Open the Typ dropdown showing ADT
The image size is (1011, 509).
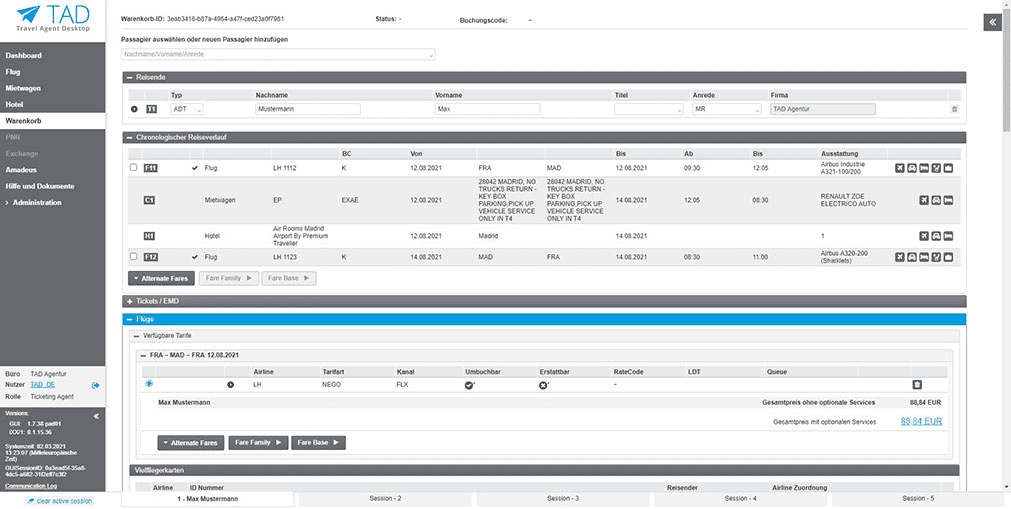[187, 109]
